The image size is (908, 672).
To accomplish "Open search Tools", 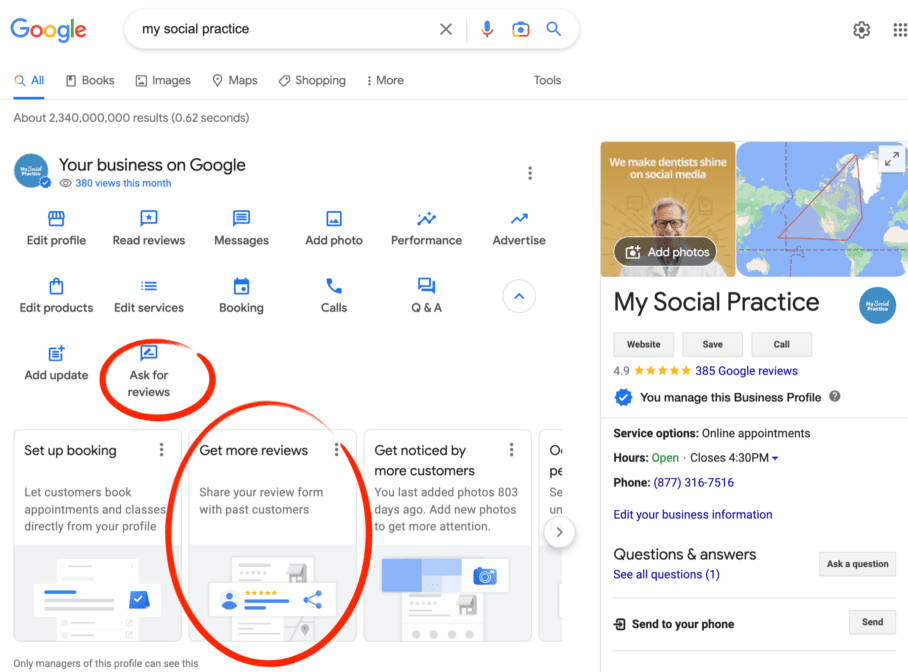I will pos(547,81).
